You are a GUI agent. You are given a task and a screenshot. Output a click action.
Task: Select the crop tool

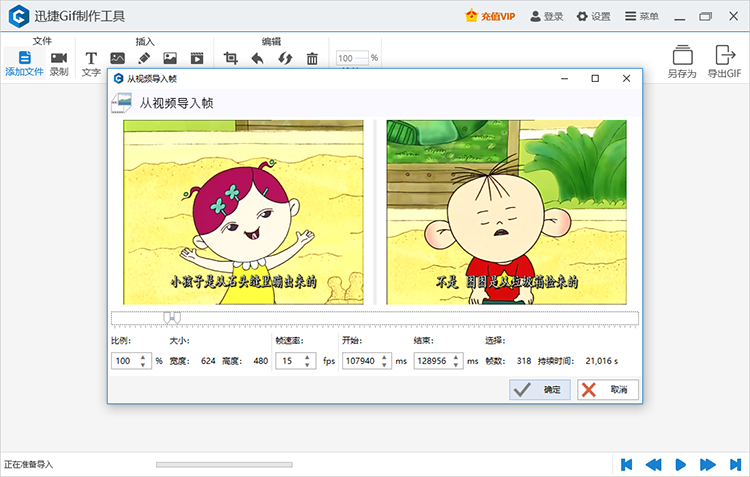(x=231, y=58)
